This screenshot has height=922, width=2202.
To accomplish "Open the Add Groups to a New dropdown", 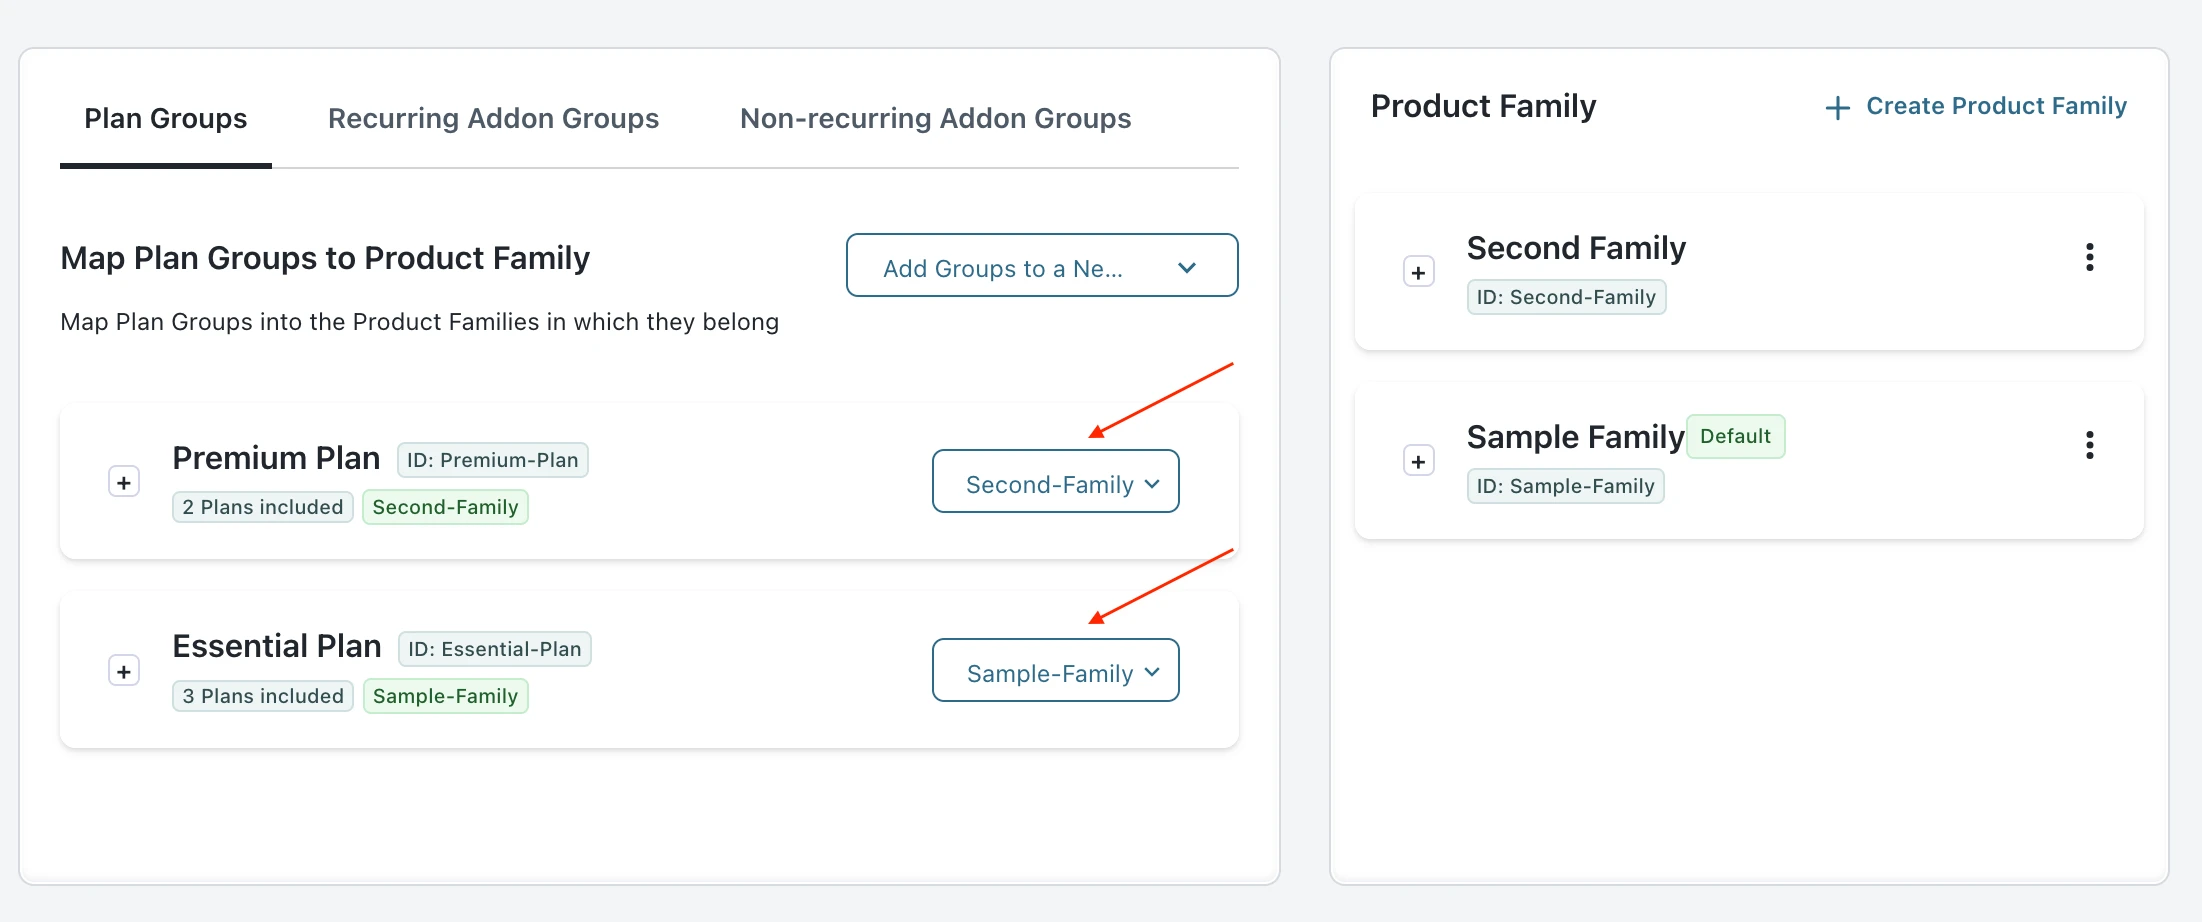I will [1041, 267].
